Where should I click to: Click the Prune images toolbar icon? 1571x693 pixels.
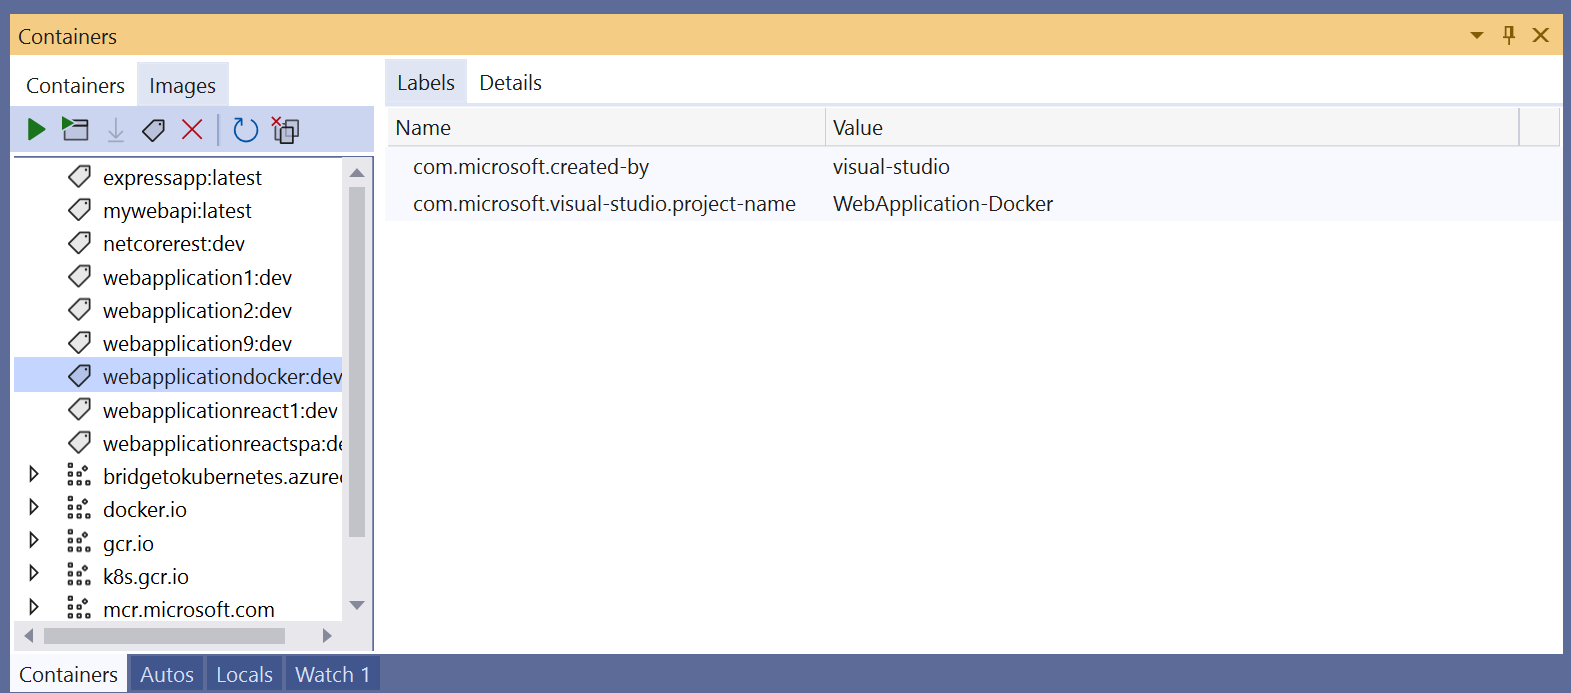[286, 130]
